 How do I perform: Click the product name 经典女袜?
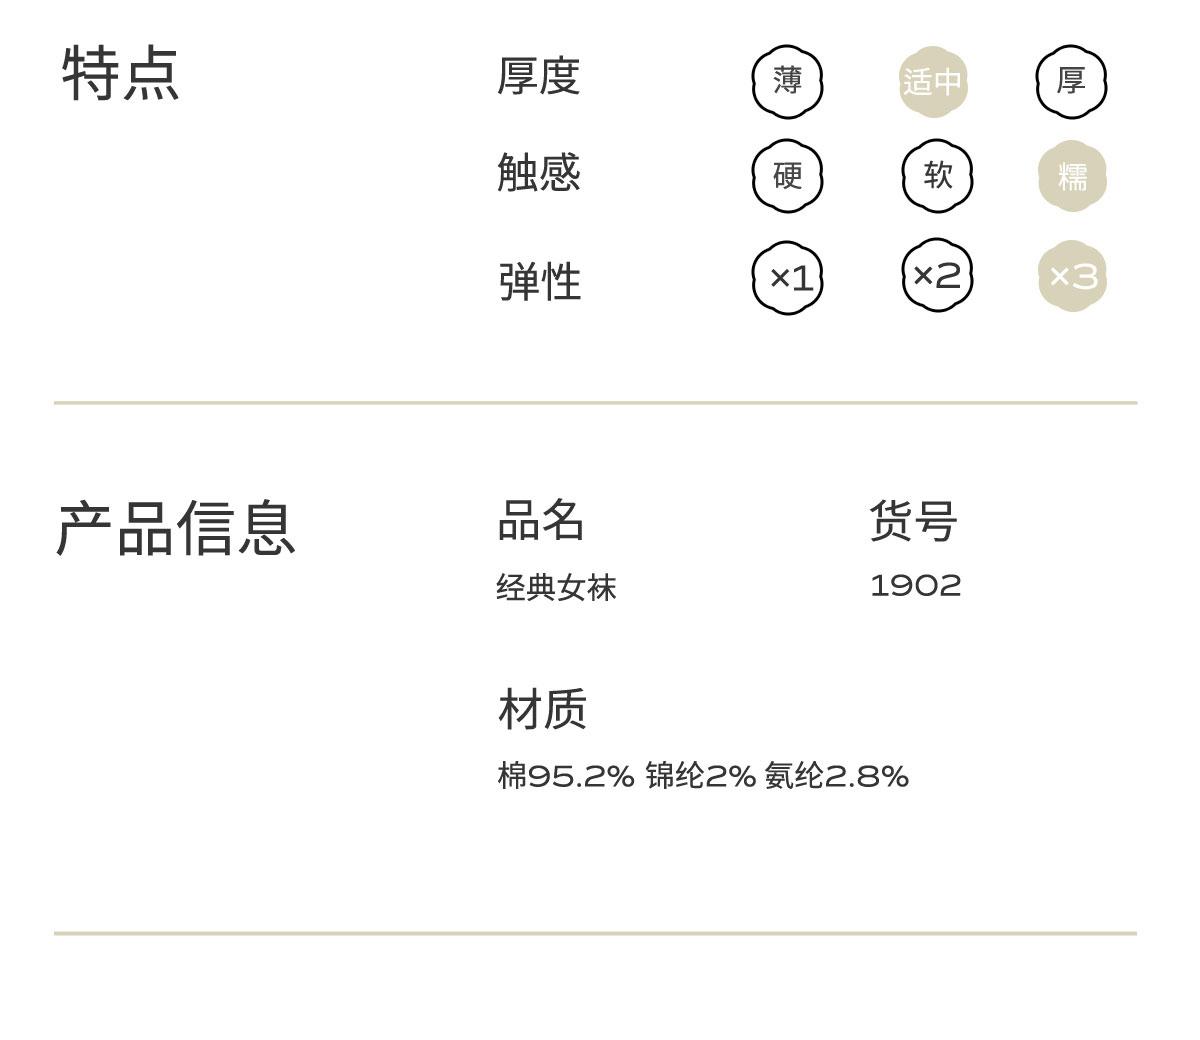(x=556, y=587)
